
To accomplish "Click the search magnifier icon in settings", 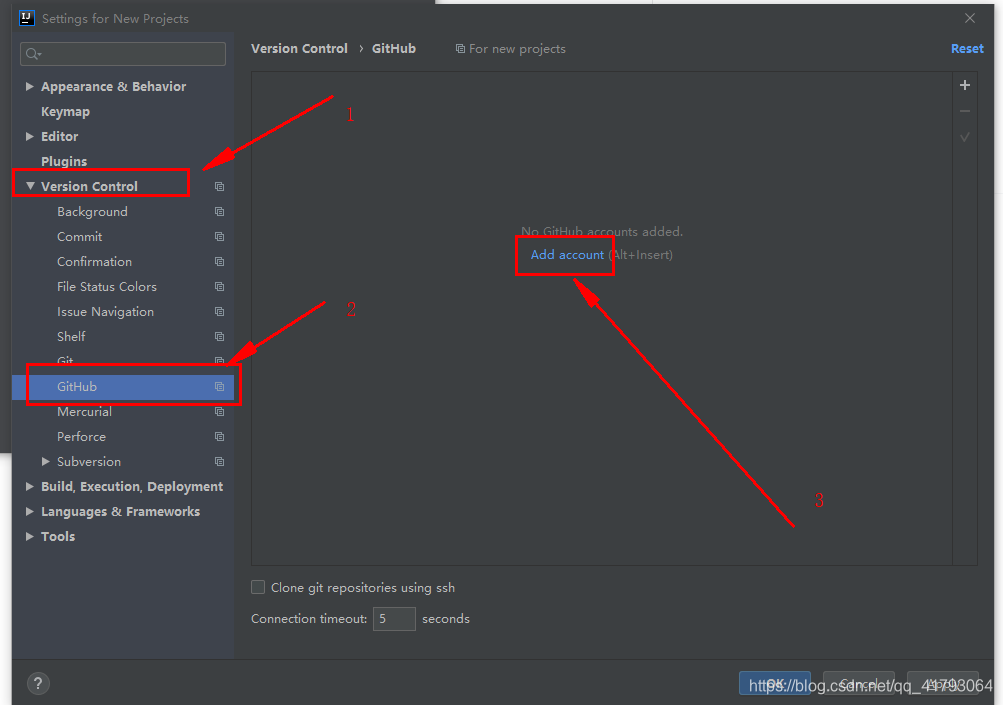I will pyautogui.click(x=33, y=54).
